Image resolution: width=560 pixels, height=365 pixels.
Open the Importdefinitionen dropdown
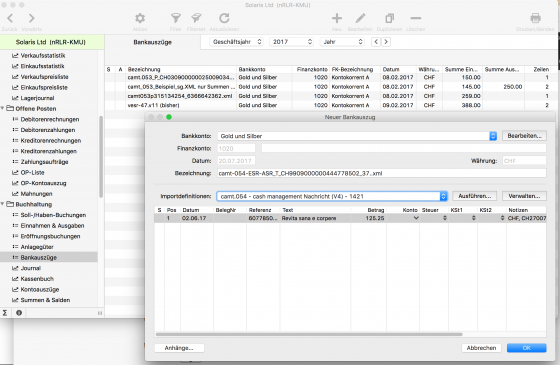(x=332, y=196)
